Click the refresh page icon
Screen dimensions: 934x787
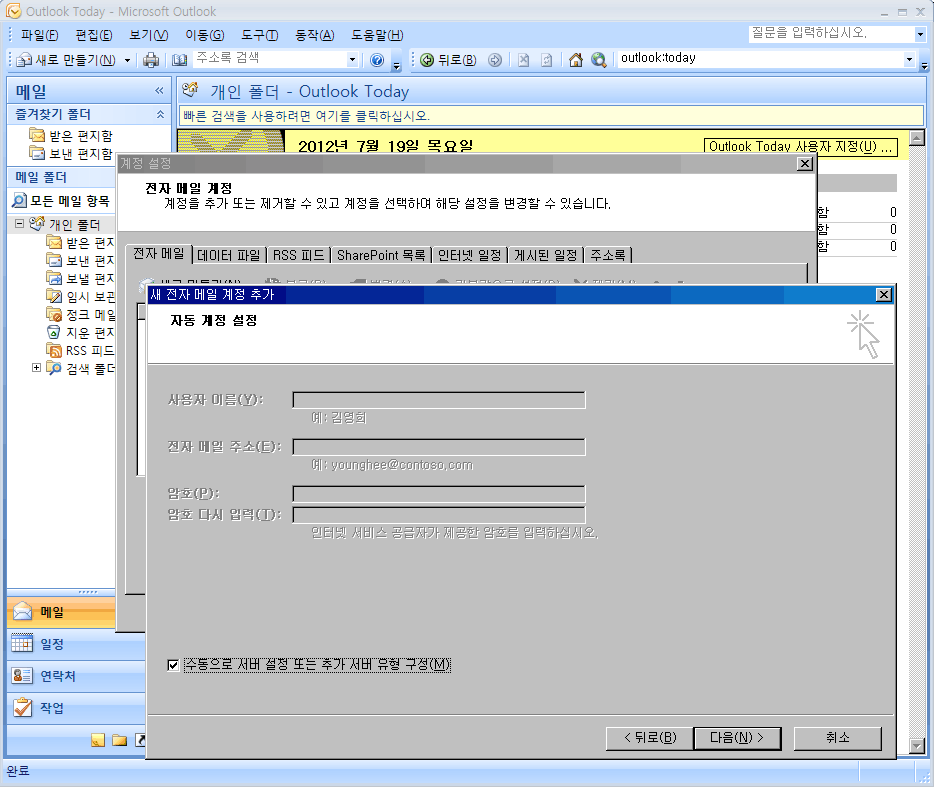[546, 60]
